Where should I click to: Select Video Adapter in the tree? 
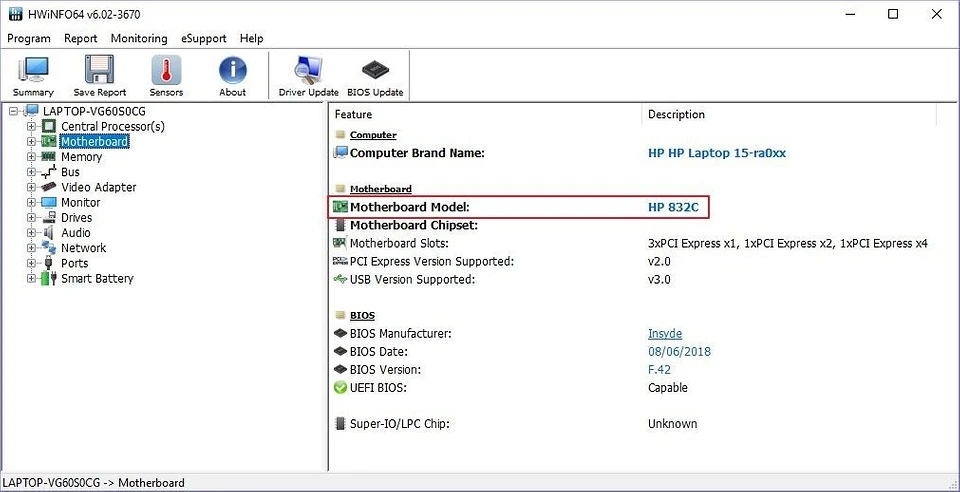[x=98, y=187]
